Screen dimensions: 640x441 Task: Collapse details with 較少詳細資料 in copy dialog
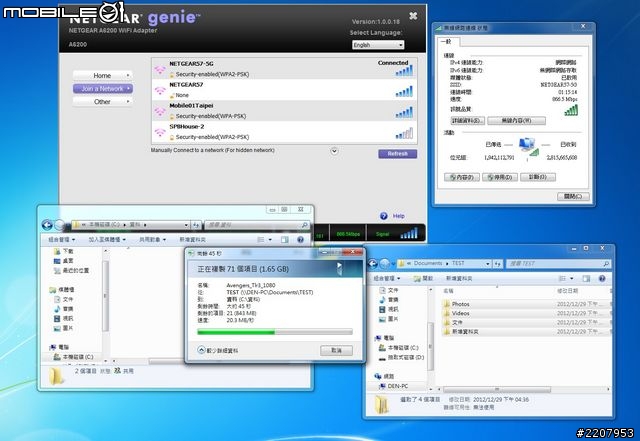218,350
